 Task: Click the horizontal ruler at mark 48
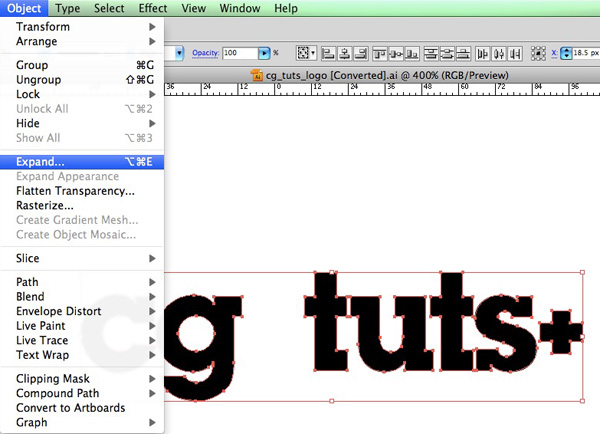click(x=426, y=89)
